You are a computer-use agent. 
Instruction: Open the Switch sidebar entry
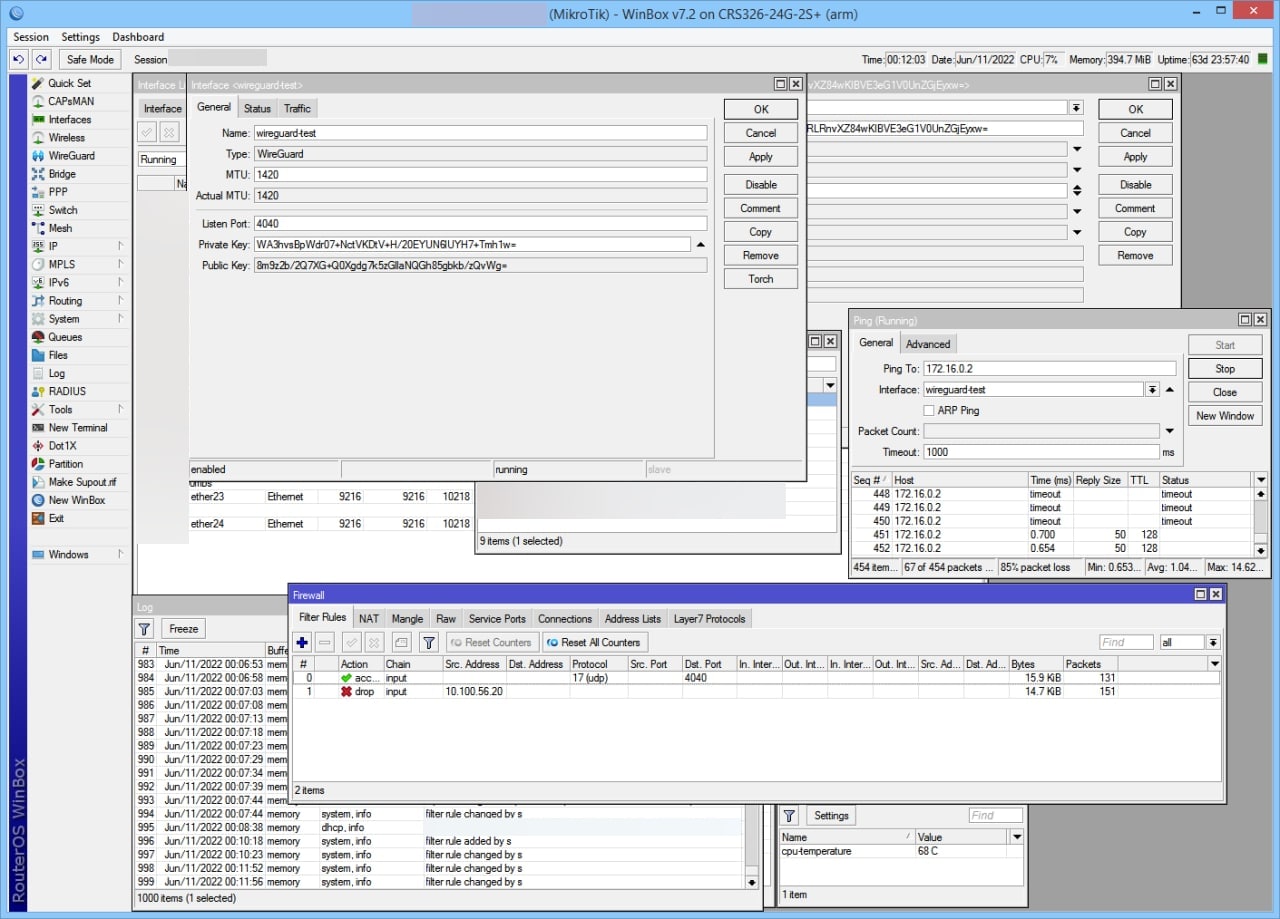point(63,210)
